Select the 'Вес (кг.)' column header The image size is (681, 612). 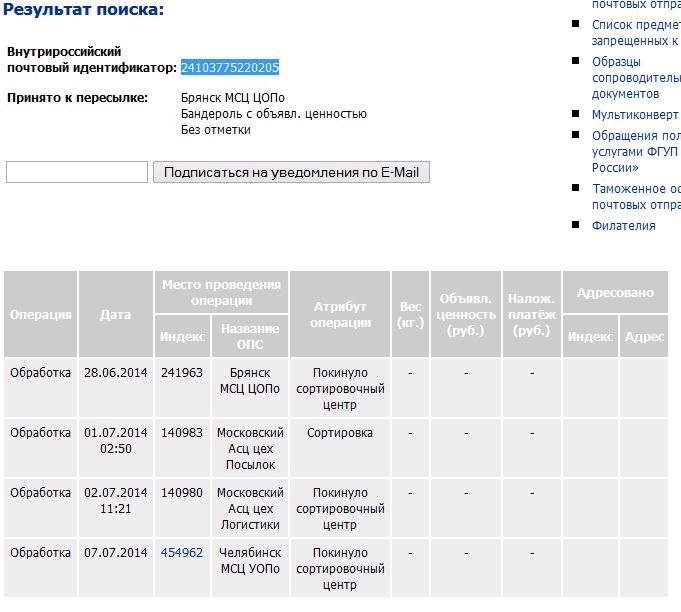[x=410, y=314]
